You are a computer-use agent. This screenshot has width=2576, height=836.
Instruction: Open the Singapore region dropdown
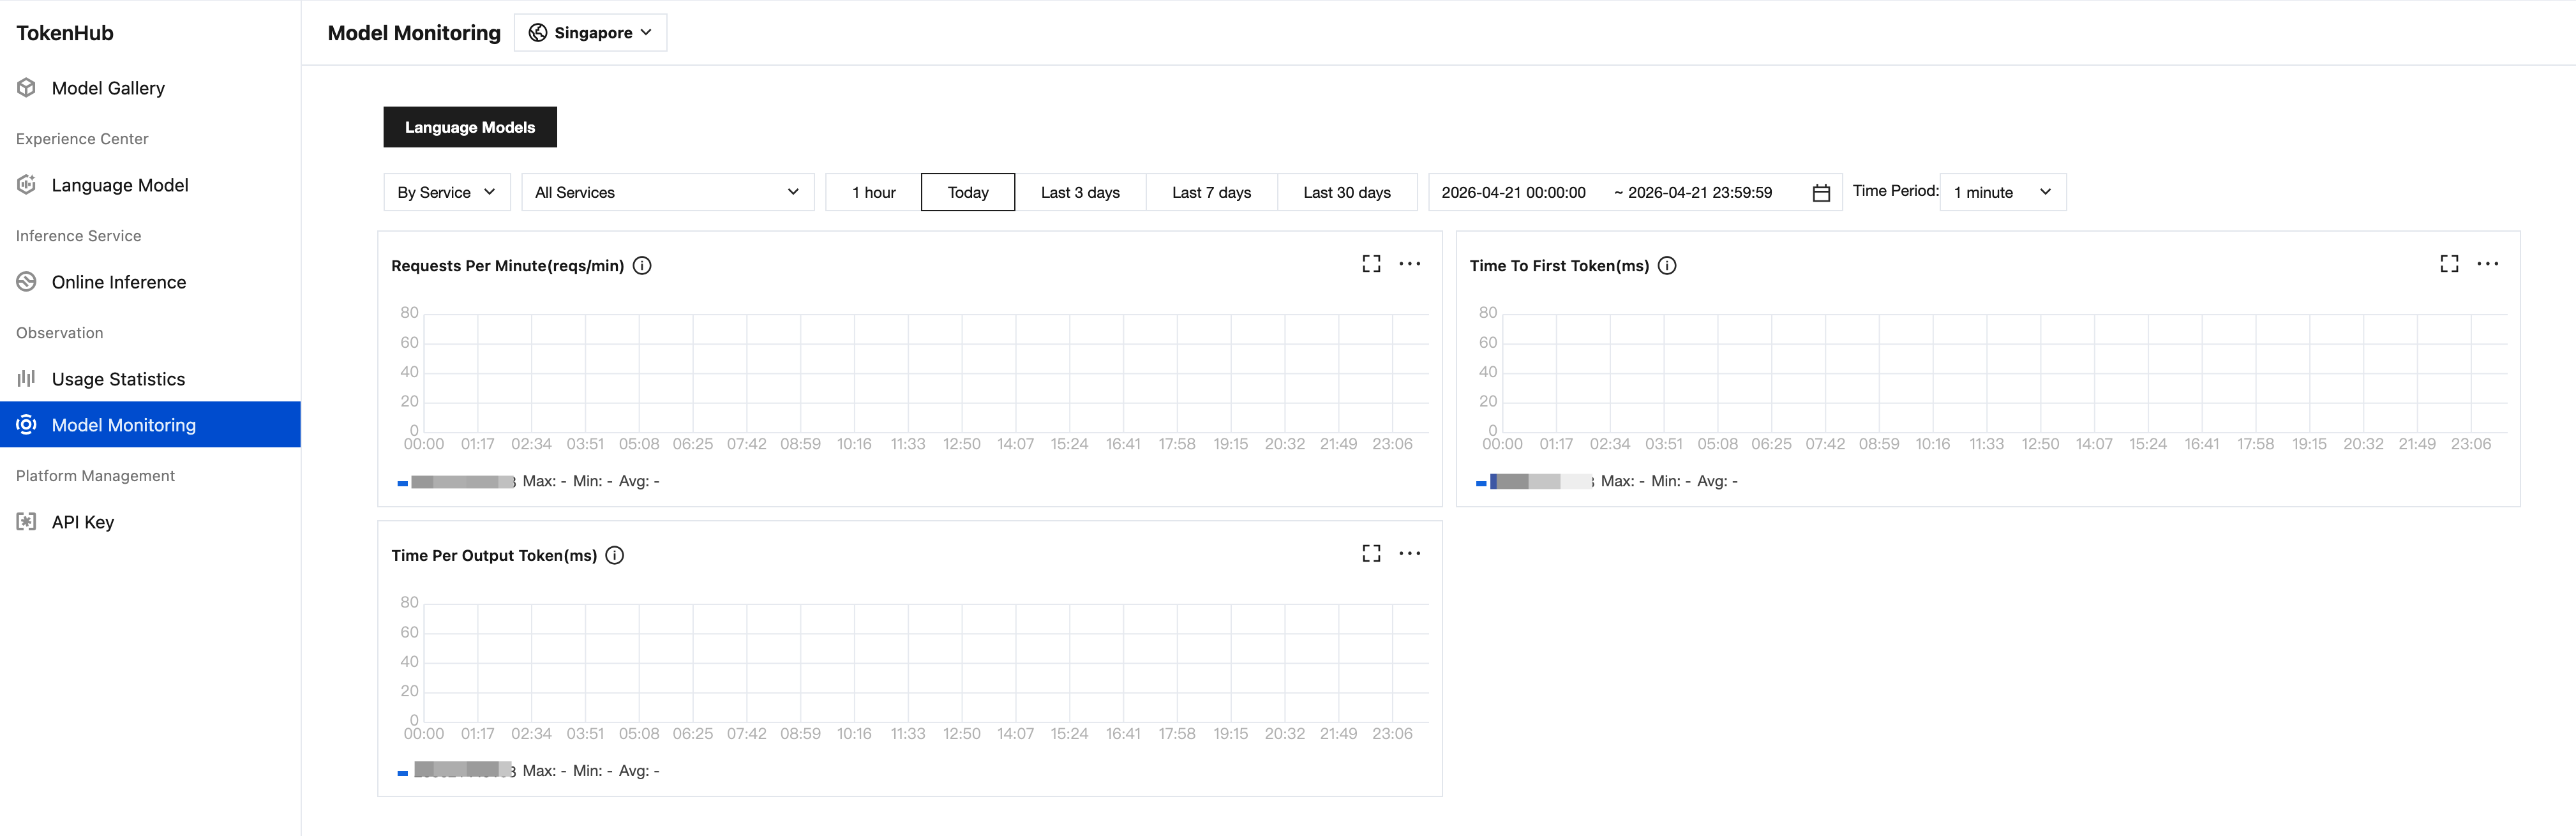tap(590, 33)
